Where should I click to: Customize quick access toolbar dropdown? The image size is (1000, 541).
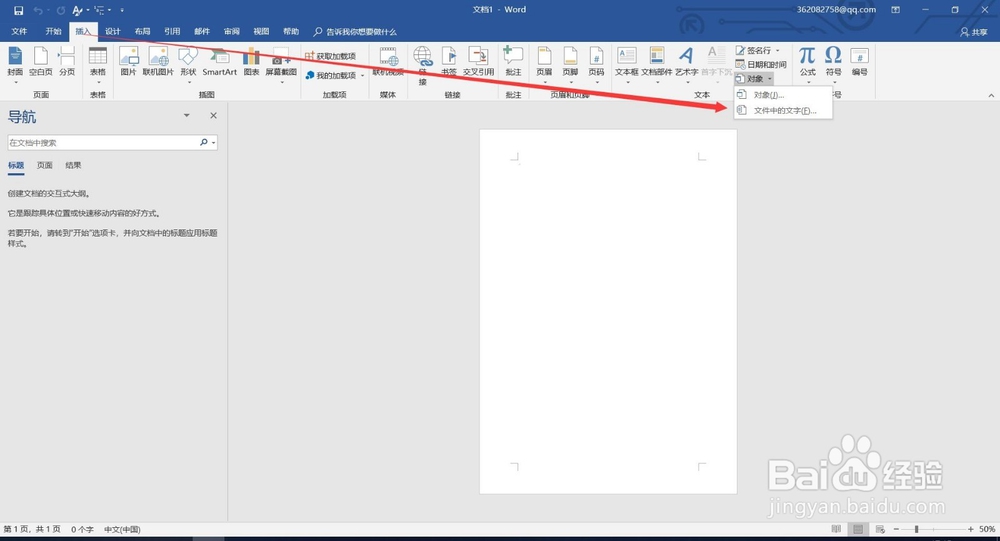pos(122,10)
